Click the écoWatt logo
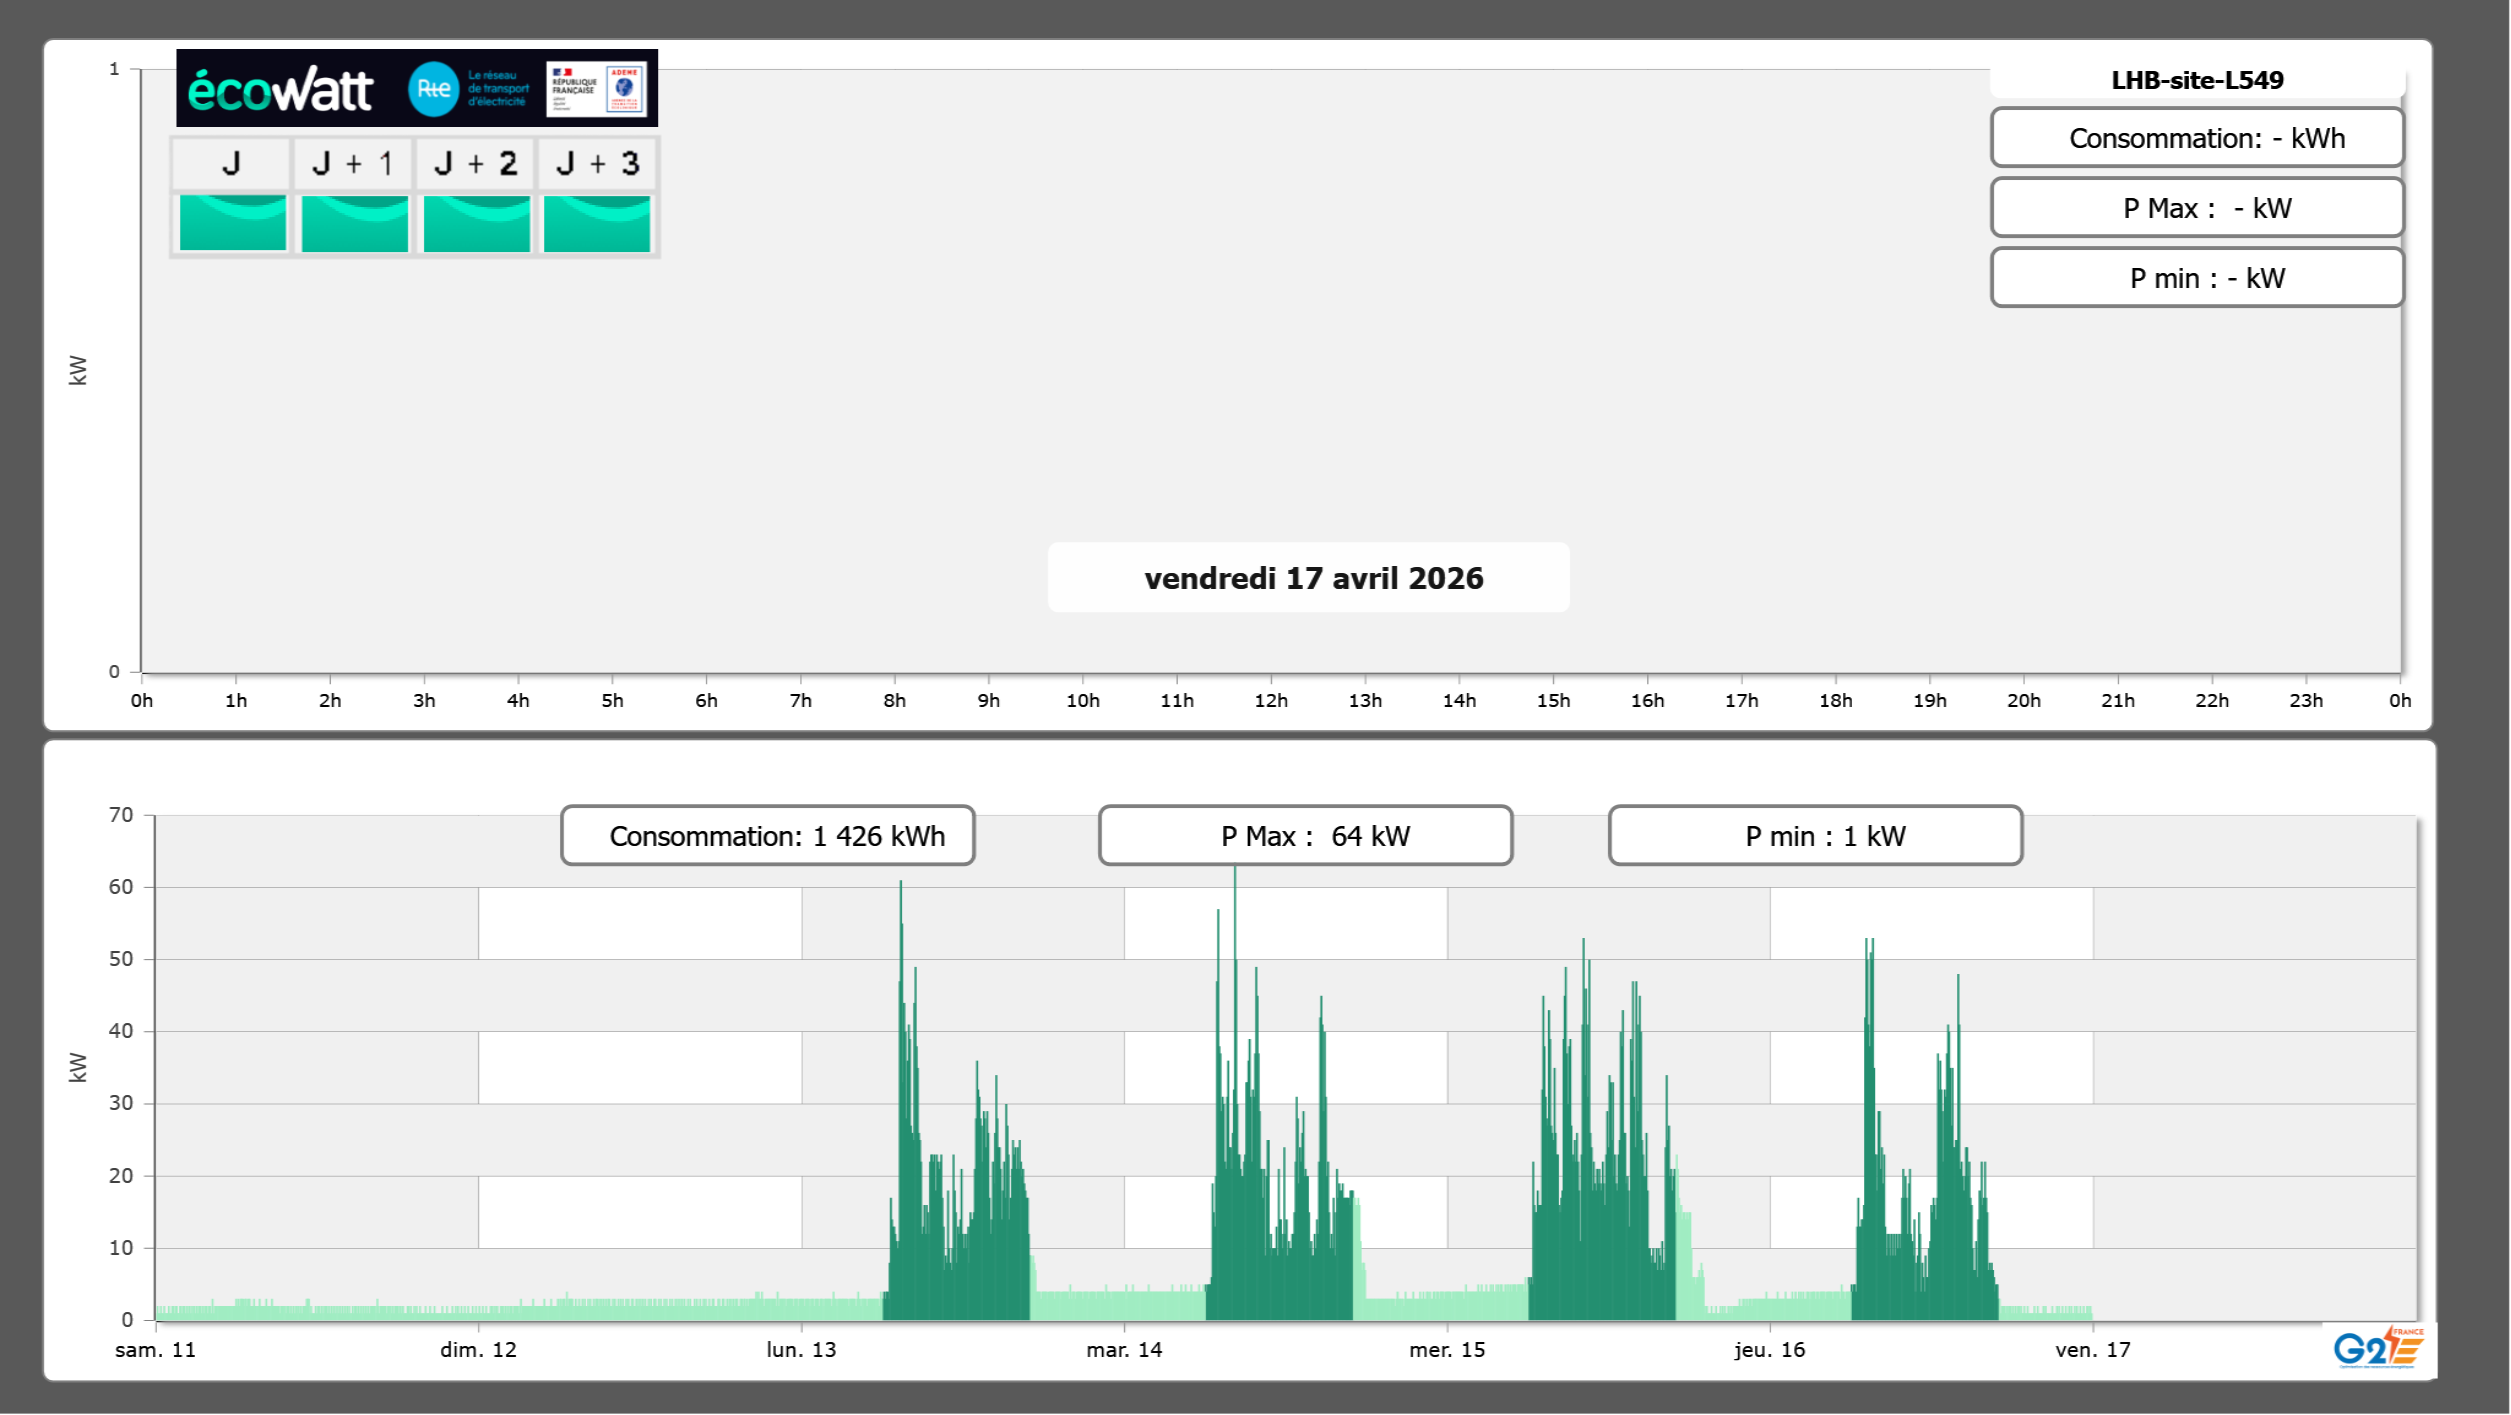 (280, 90)
